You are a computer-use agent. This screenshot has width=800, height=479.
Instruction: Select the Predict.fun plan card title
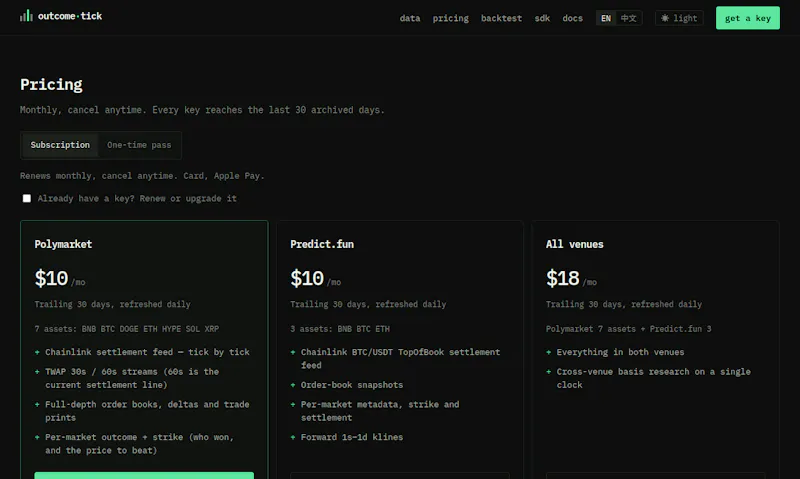click(322, 244)
